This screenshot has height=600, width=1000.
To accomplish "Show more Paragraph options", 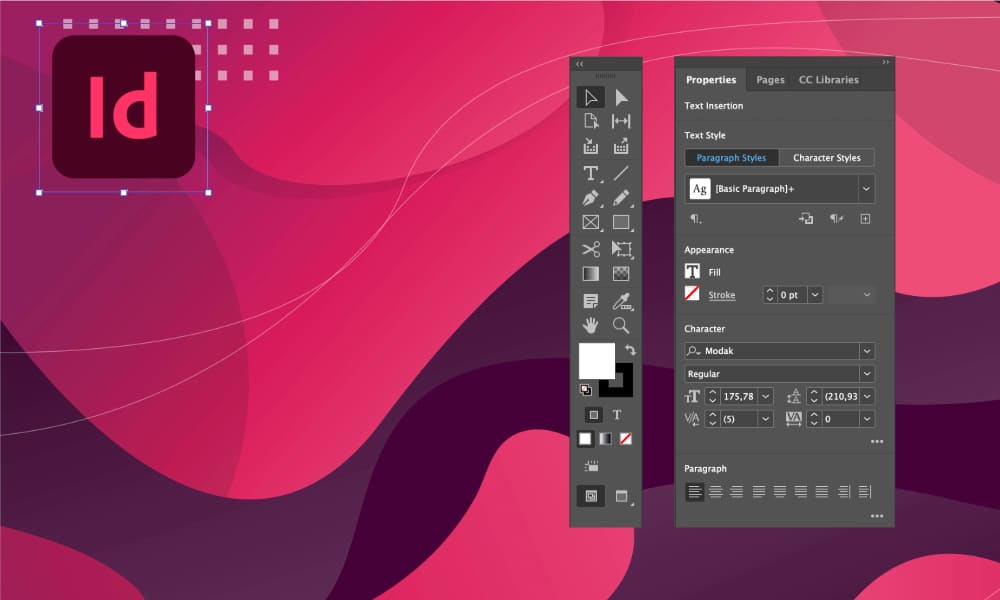I will (877, 516).
